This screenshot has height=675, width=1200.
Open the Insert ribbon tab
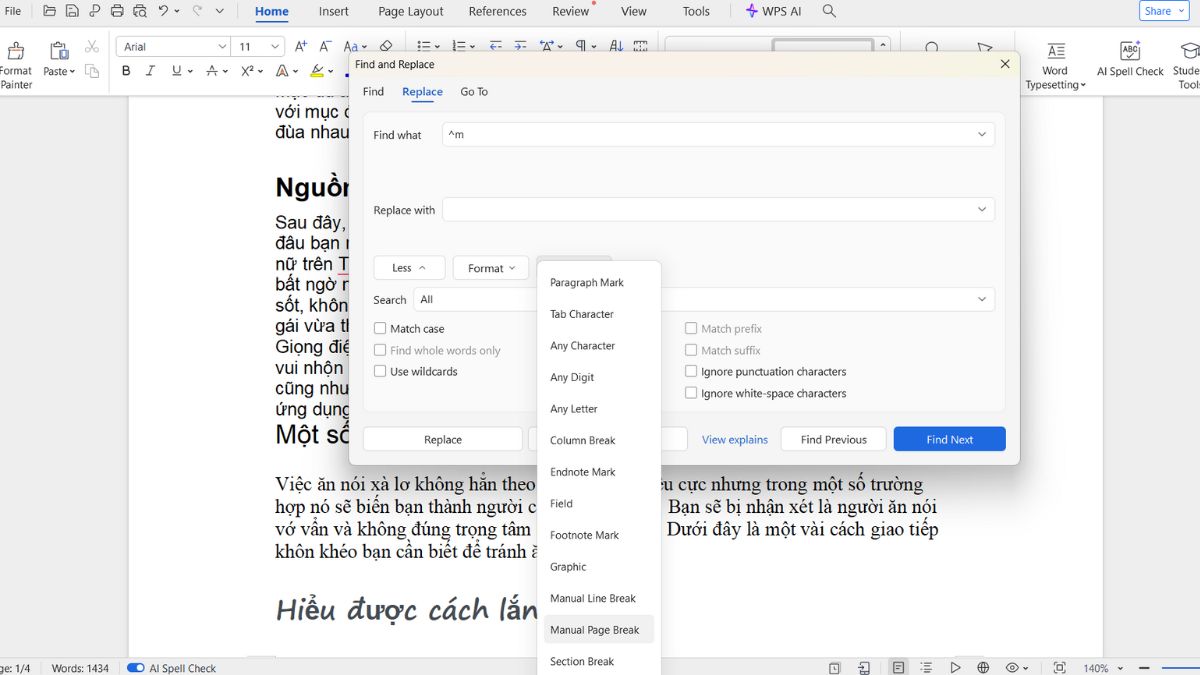(334, 11)
